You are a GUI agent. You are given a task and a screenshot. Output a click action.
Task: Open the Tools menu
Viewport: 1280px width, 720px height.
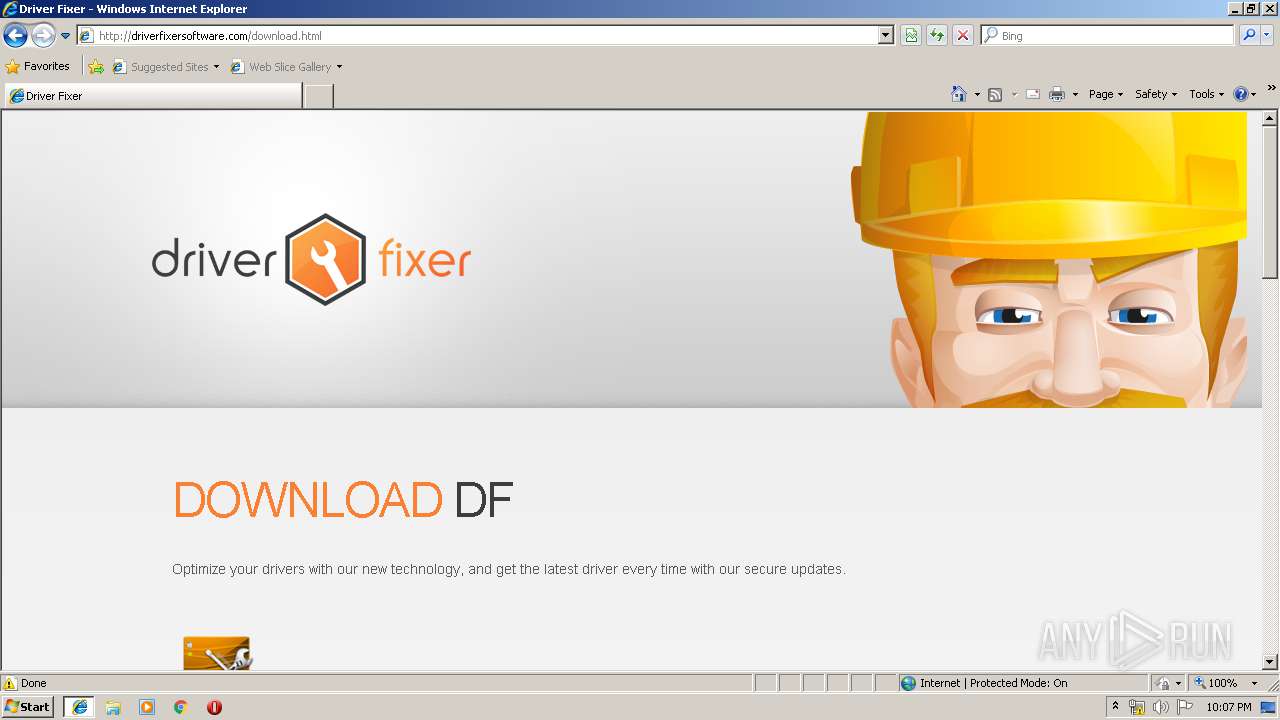1206,94
